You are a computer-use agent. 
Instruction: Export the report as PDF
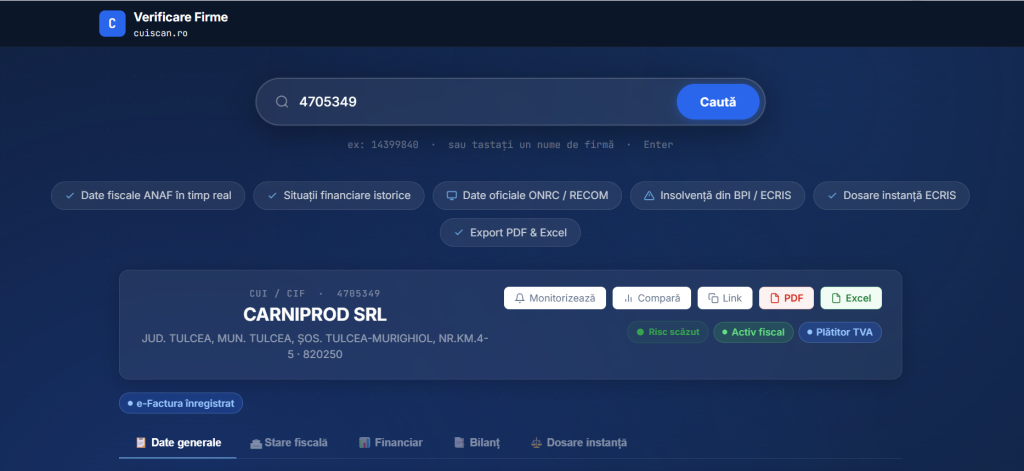click(786, 298)
